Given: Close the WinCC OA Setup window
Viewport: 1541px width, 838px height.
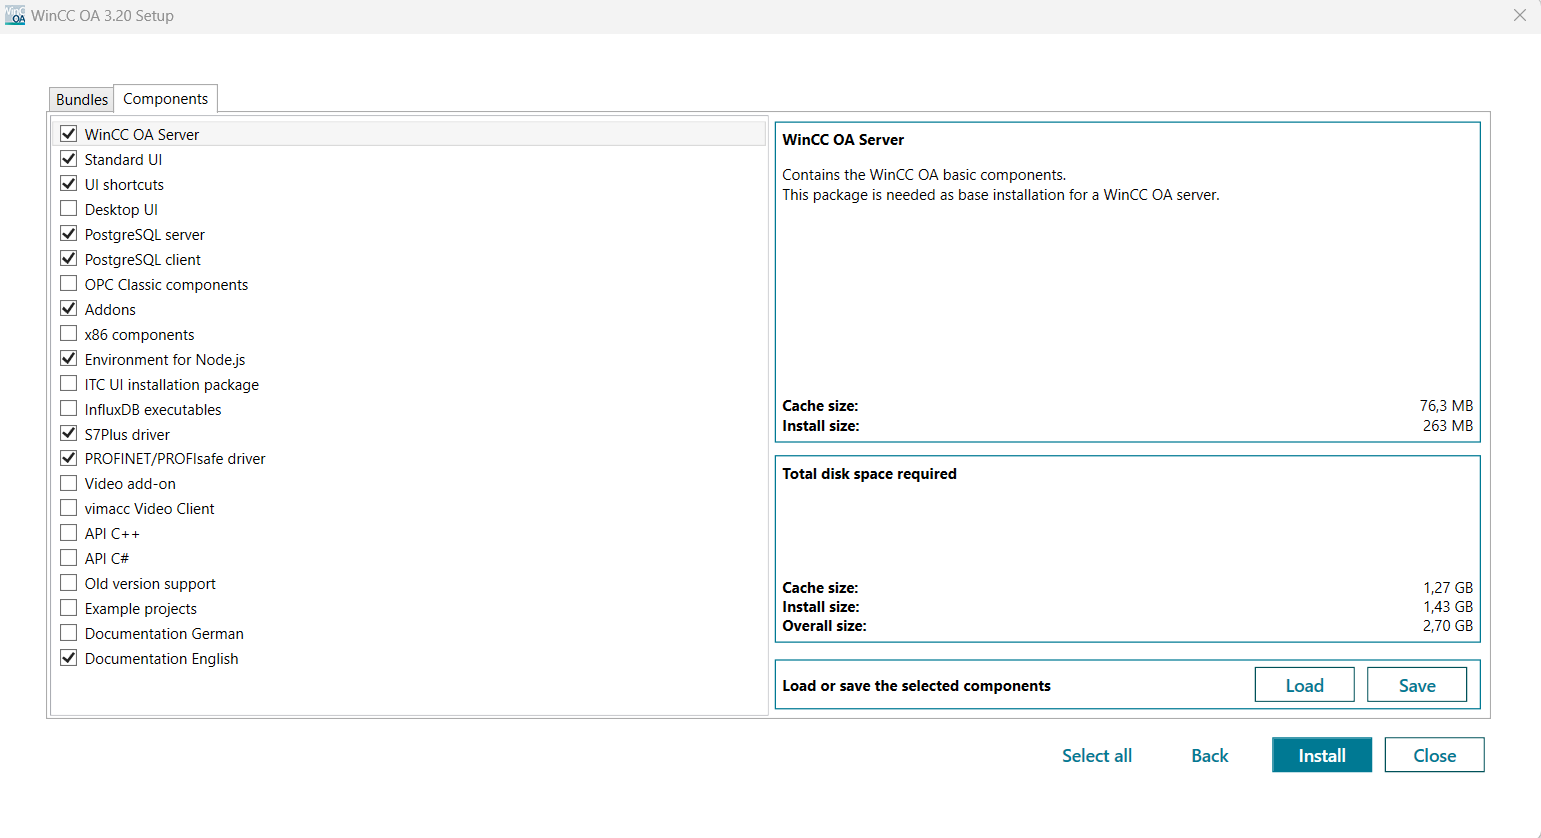Looking at the screenshot, I should click(x=1519, y=16).
